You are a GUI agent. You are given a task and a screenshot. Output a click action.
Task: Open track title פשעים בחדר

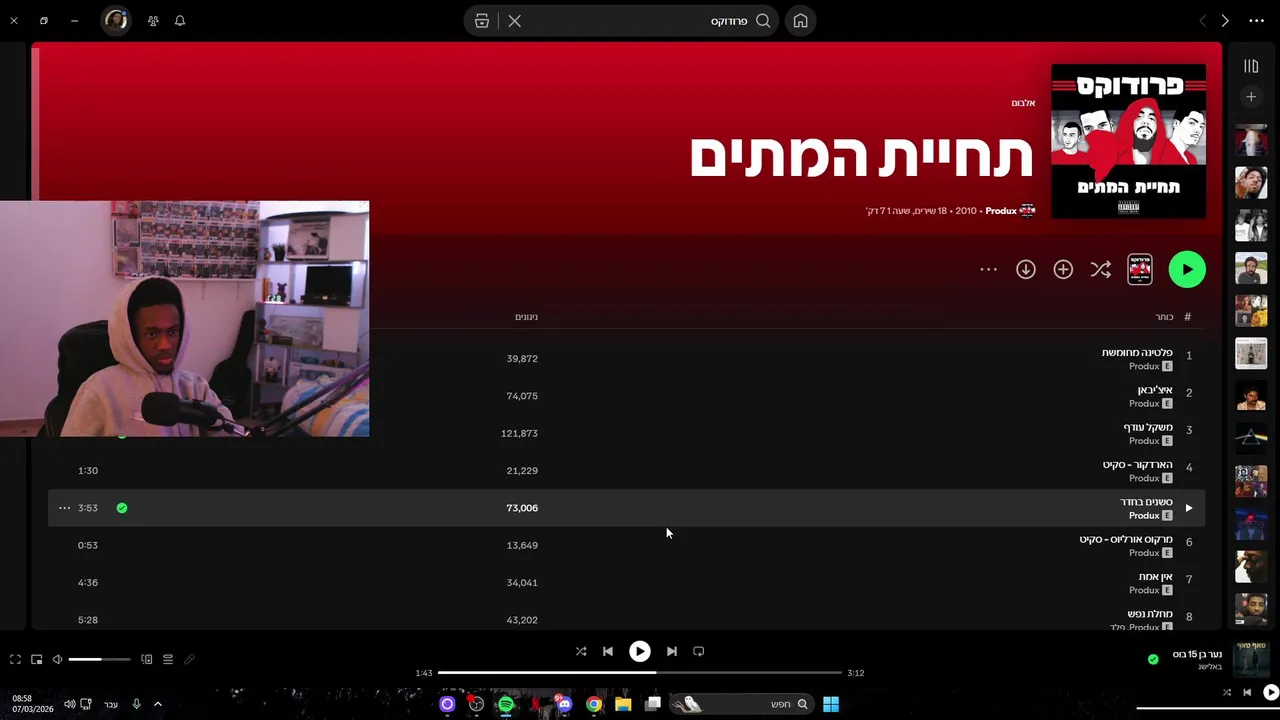[1146, 502]
